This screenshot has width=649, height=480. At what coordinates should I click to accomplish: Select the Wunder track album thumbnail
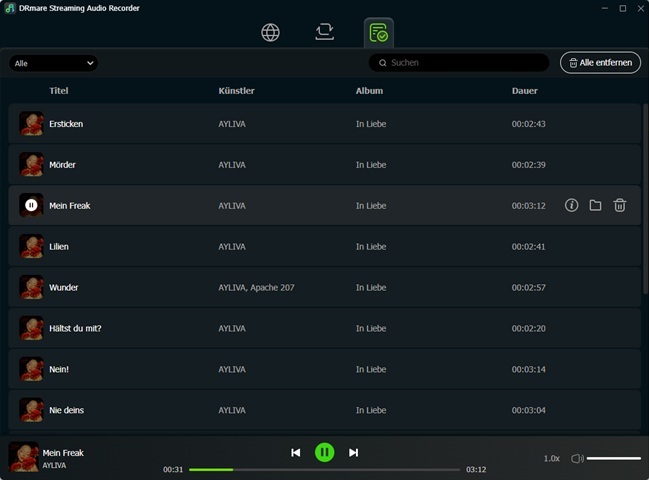coord(31,287)
